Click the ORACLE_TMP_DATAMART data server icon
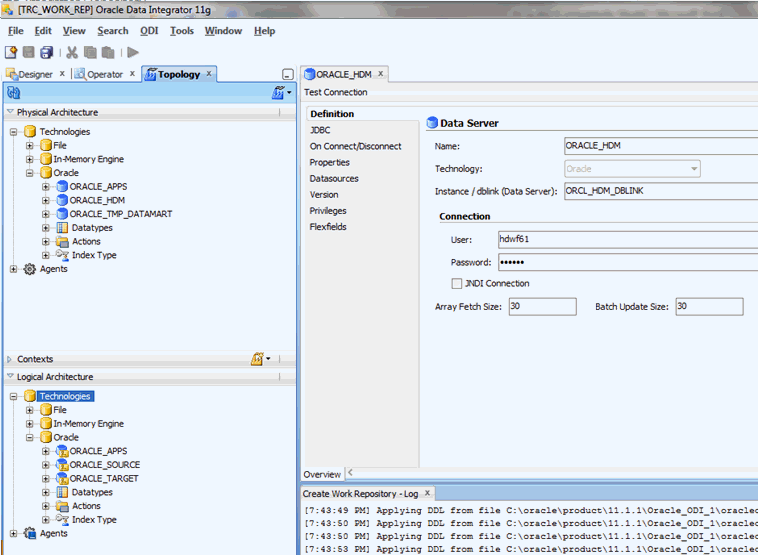758x555 pixels. (x=62, y=214)
